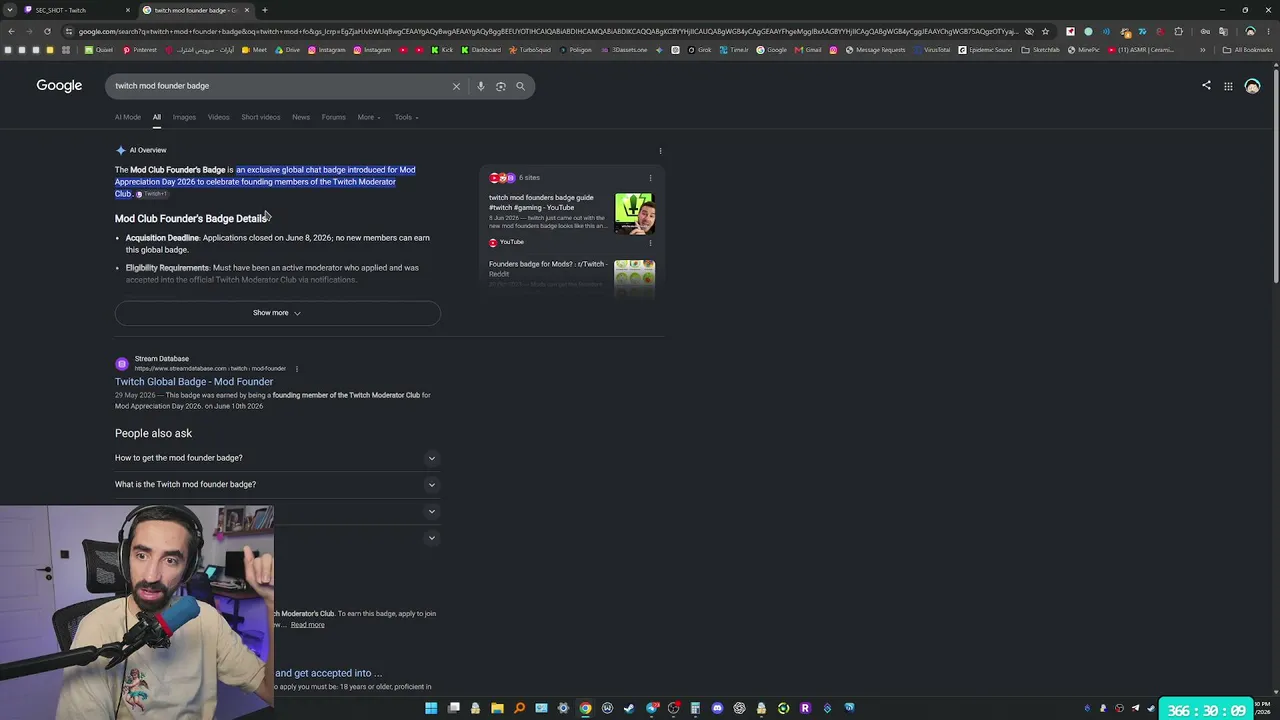Image resolution: width=1280 pixels, height=720 pixels.
Task: Open the 'and get accepted into' result link
Action: 329,673
